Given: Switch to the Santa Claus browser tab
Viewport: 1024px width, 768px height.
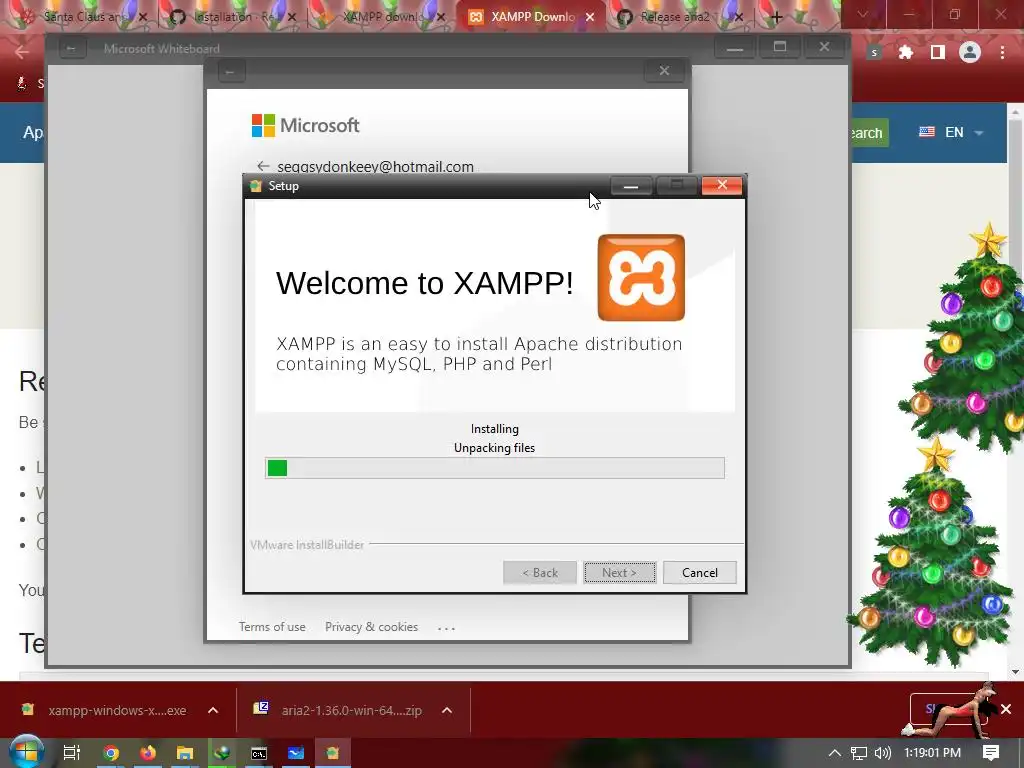Looking at the screenshot, I should [84, 17].
